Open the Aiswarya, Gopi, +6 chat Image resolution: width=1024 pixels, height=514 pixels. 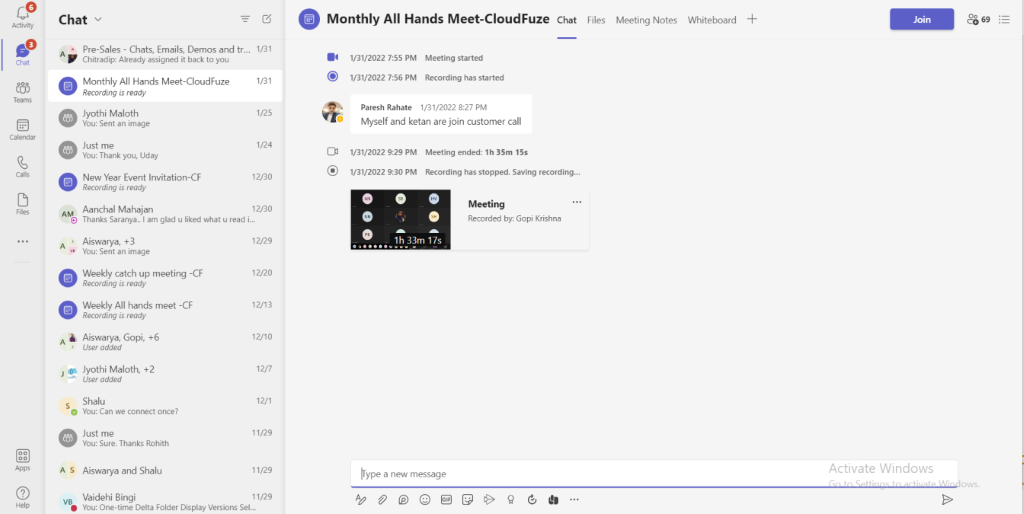click(165, 342)
